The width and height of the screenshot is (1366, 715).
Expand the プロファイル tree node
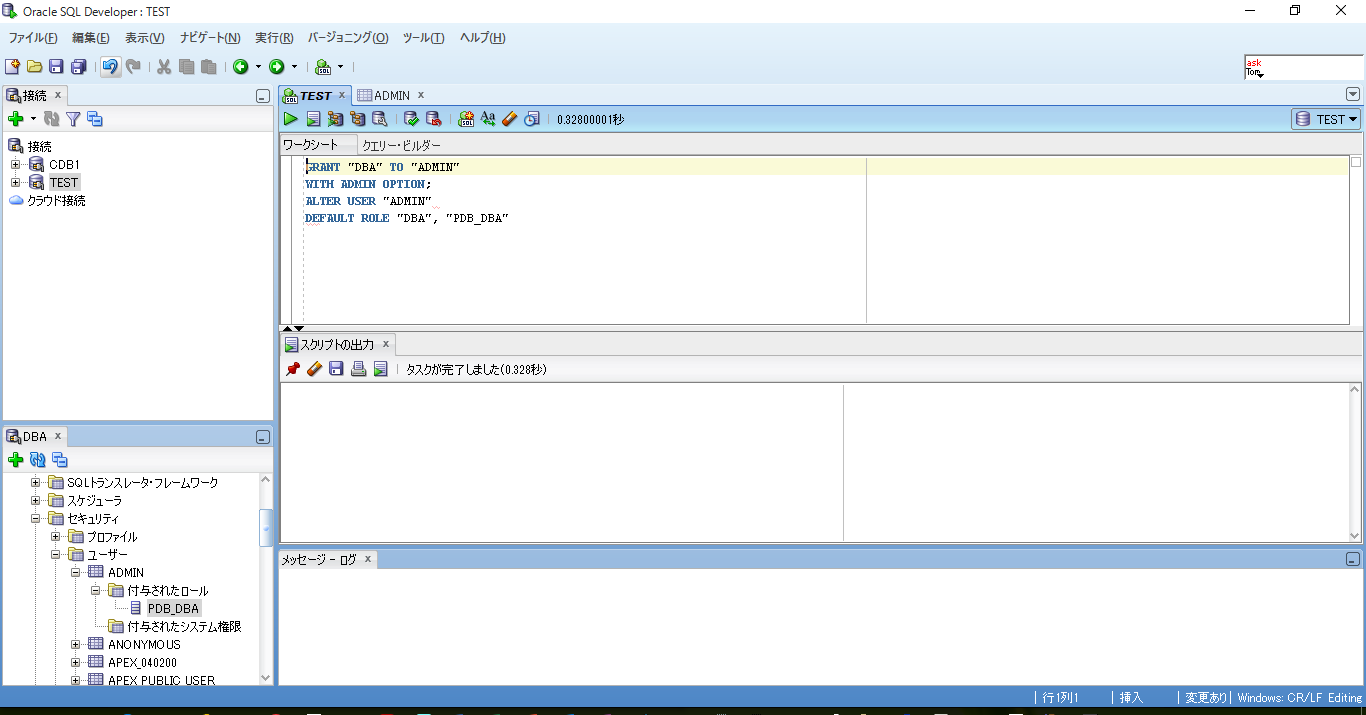coord(56,536)
